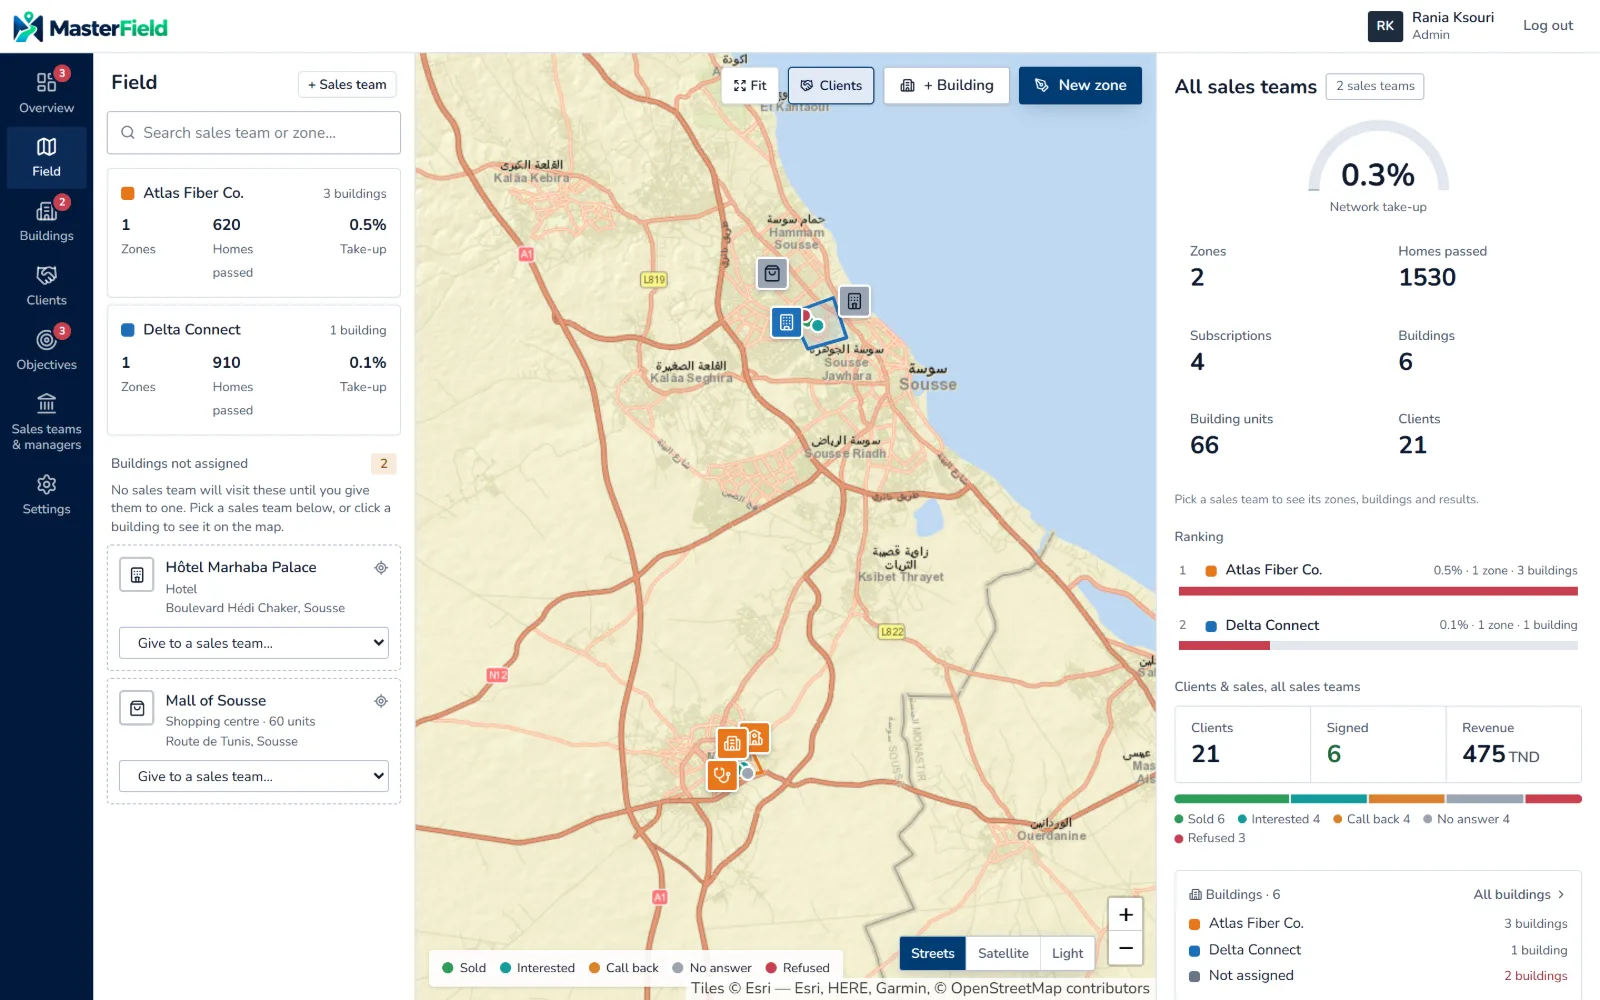
Task: Click the orange stethoscope map marker
Action: [x=722, y=775]
